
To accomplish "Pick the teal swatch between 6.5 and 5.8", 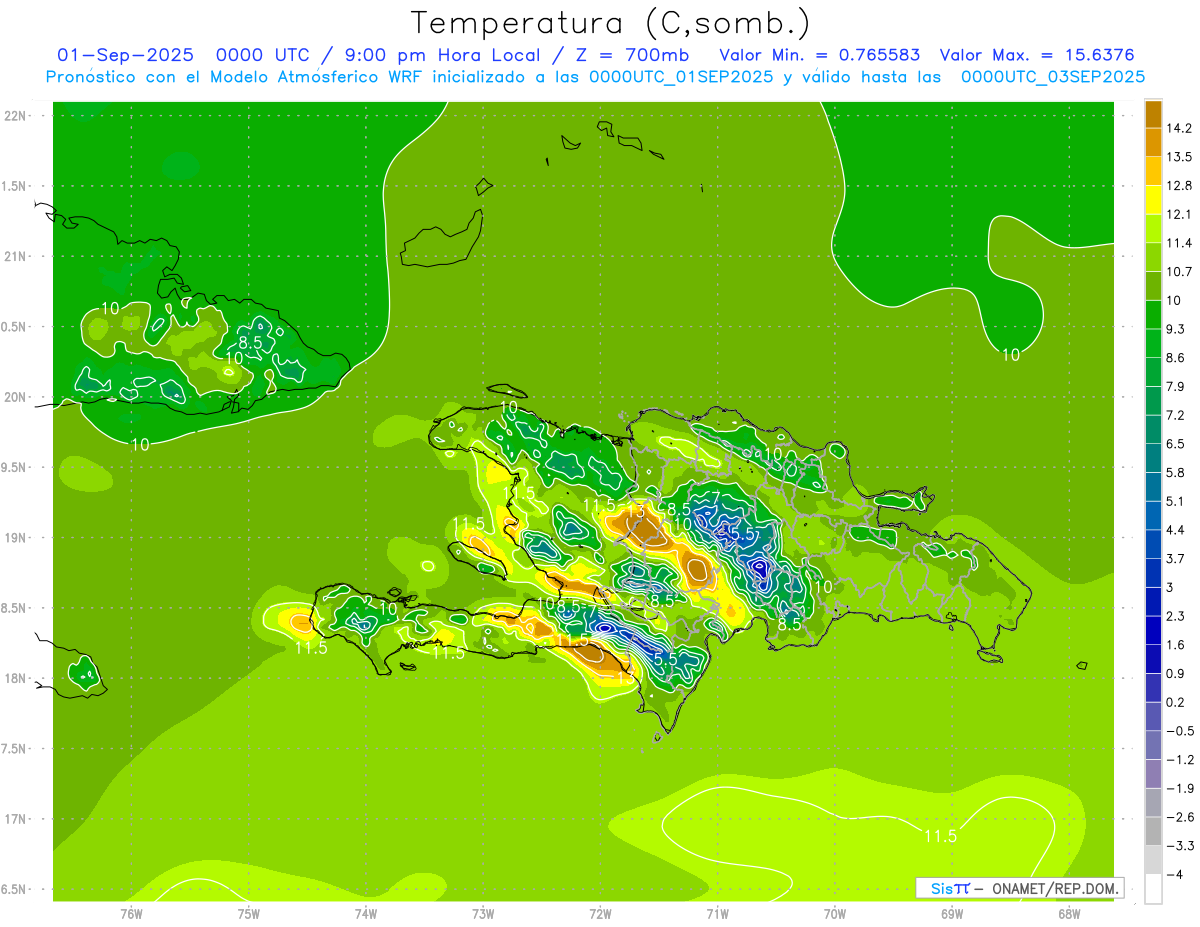I will [x=1154, y=457].
